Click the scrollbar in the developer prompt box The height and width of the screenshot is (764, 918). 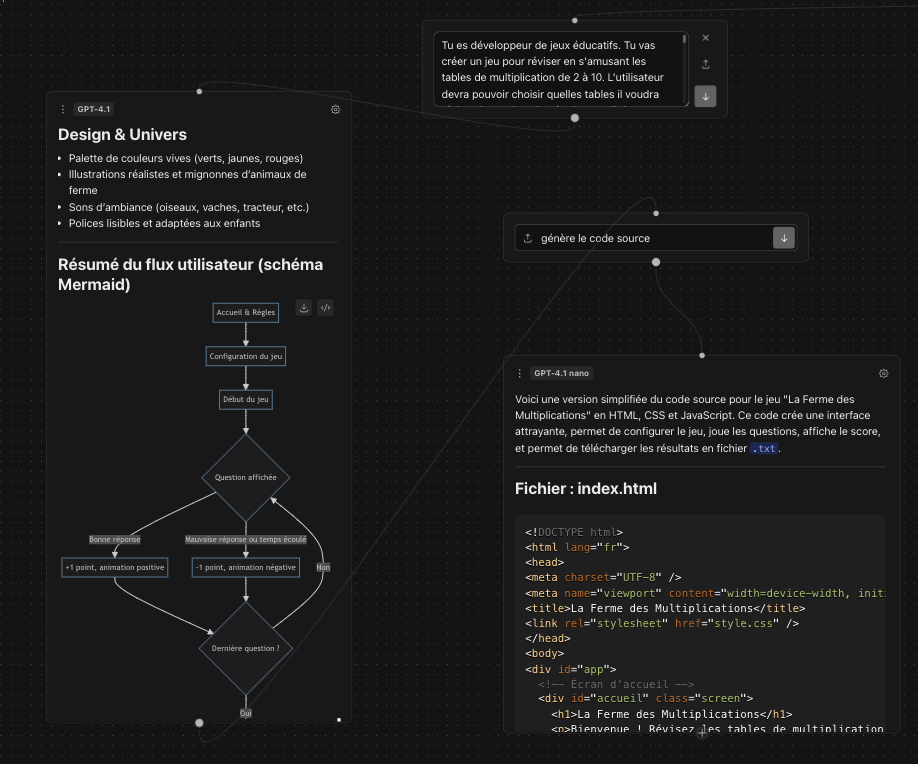coord(685,40)
